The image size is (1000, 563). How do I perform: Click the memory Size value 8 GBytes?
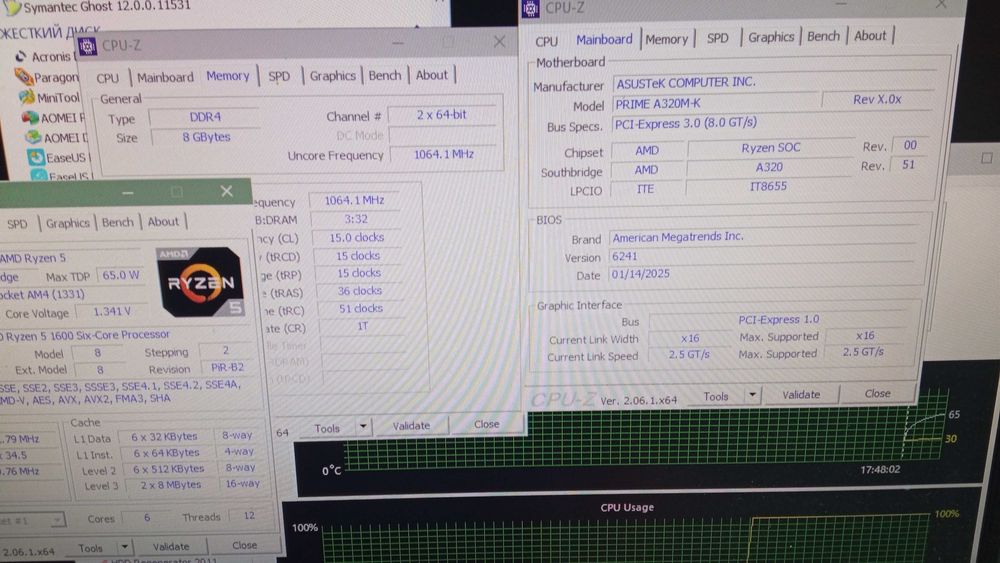(x=206, y=136)
